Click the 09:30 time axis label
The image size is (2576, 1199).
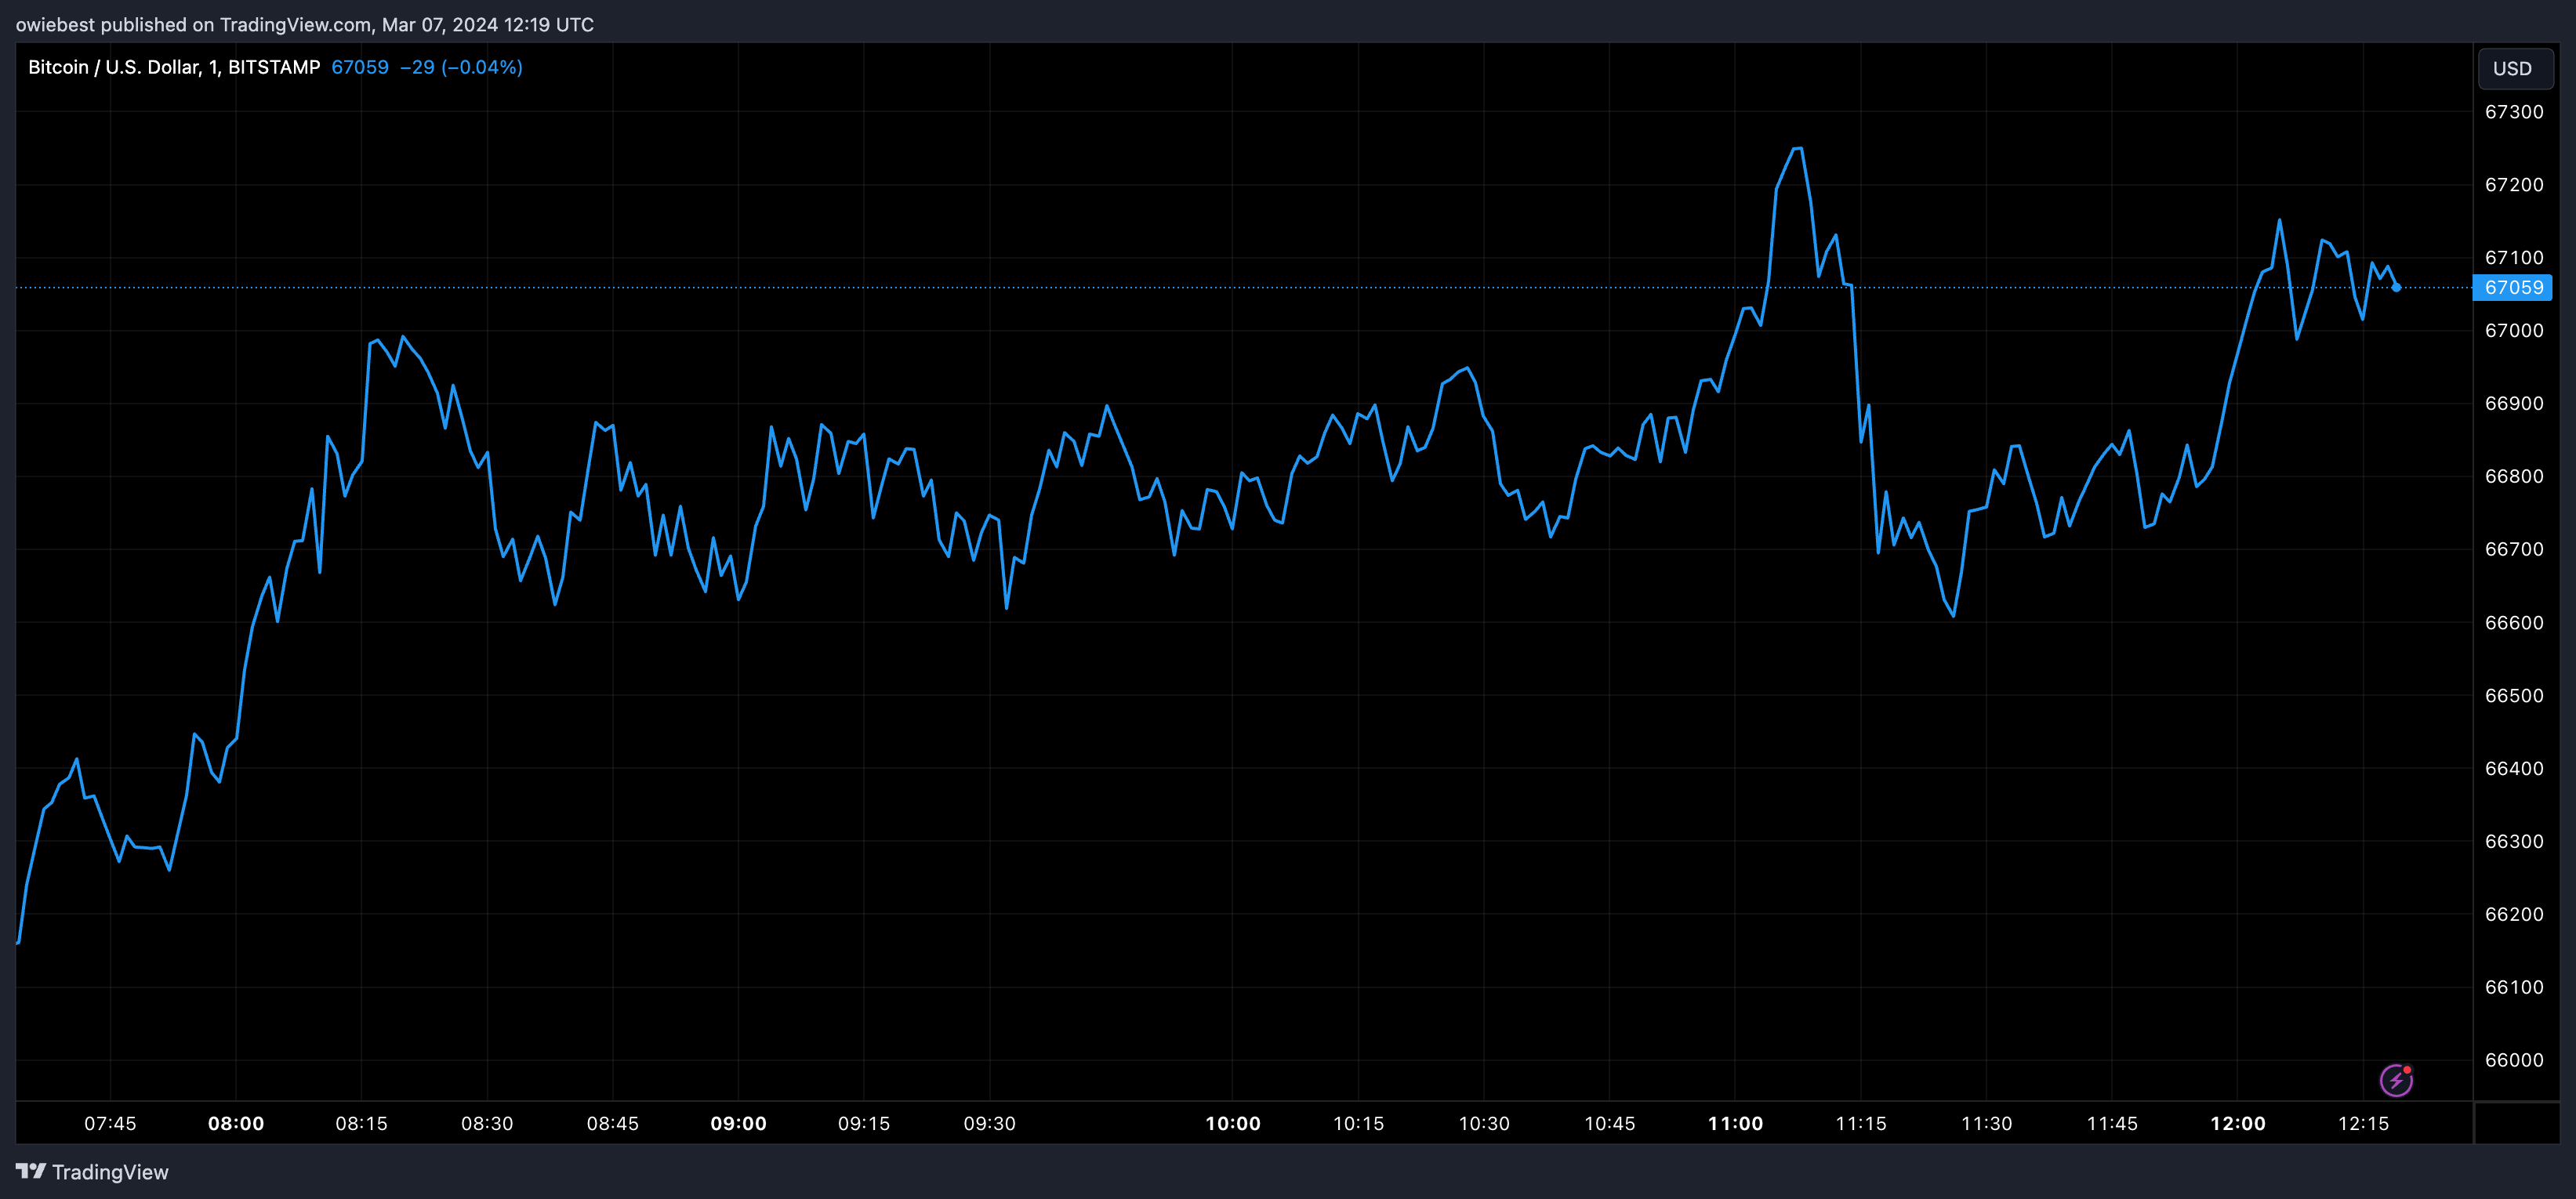pyautogui.click(x=990, y=1124)
